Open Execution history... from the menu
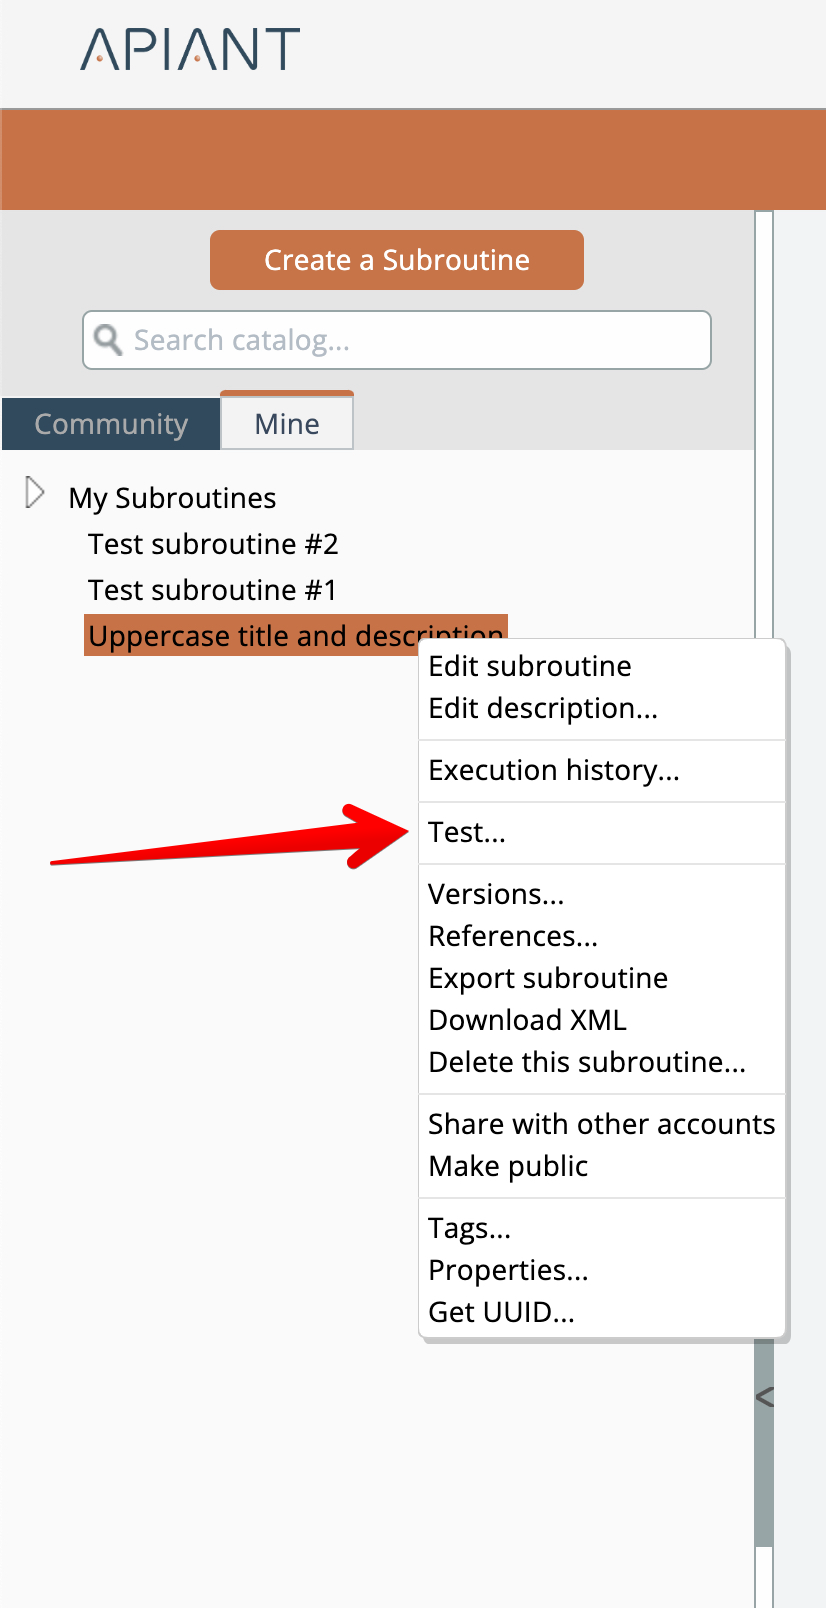This screenshot has width=826, height=1608. (554, 770)
